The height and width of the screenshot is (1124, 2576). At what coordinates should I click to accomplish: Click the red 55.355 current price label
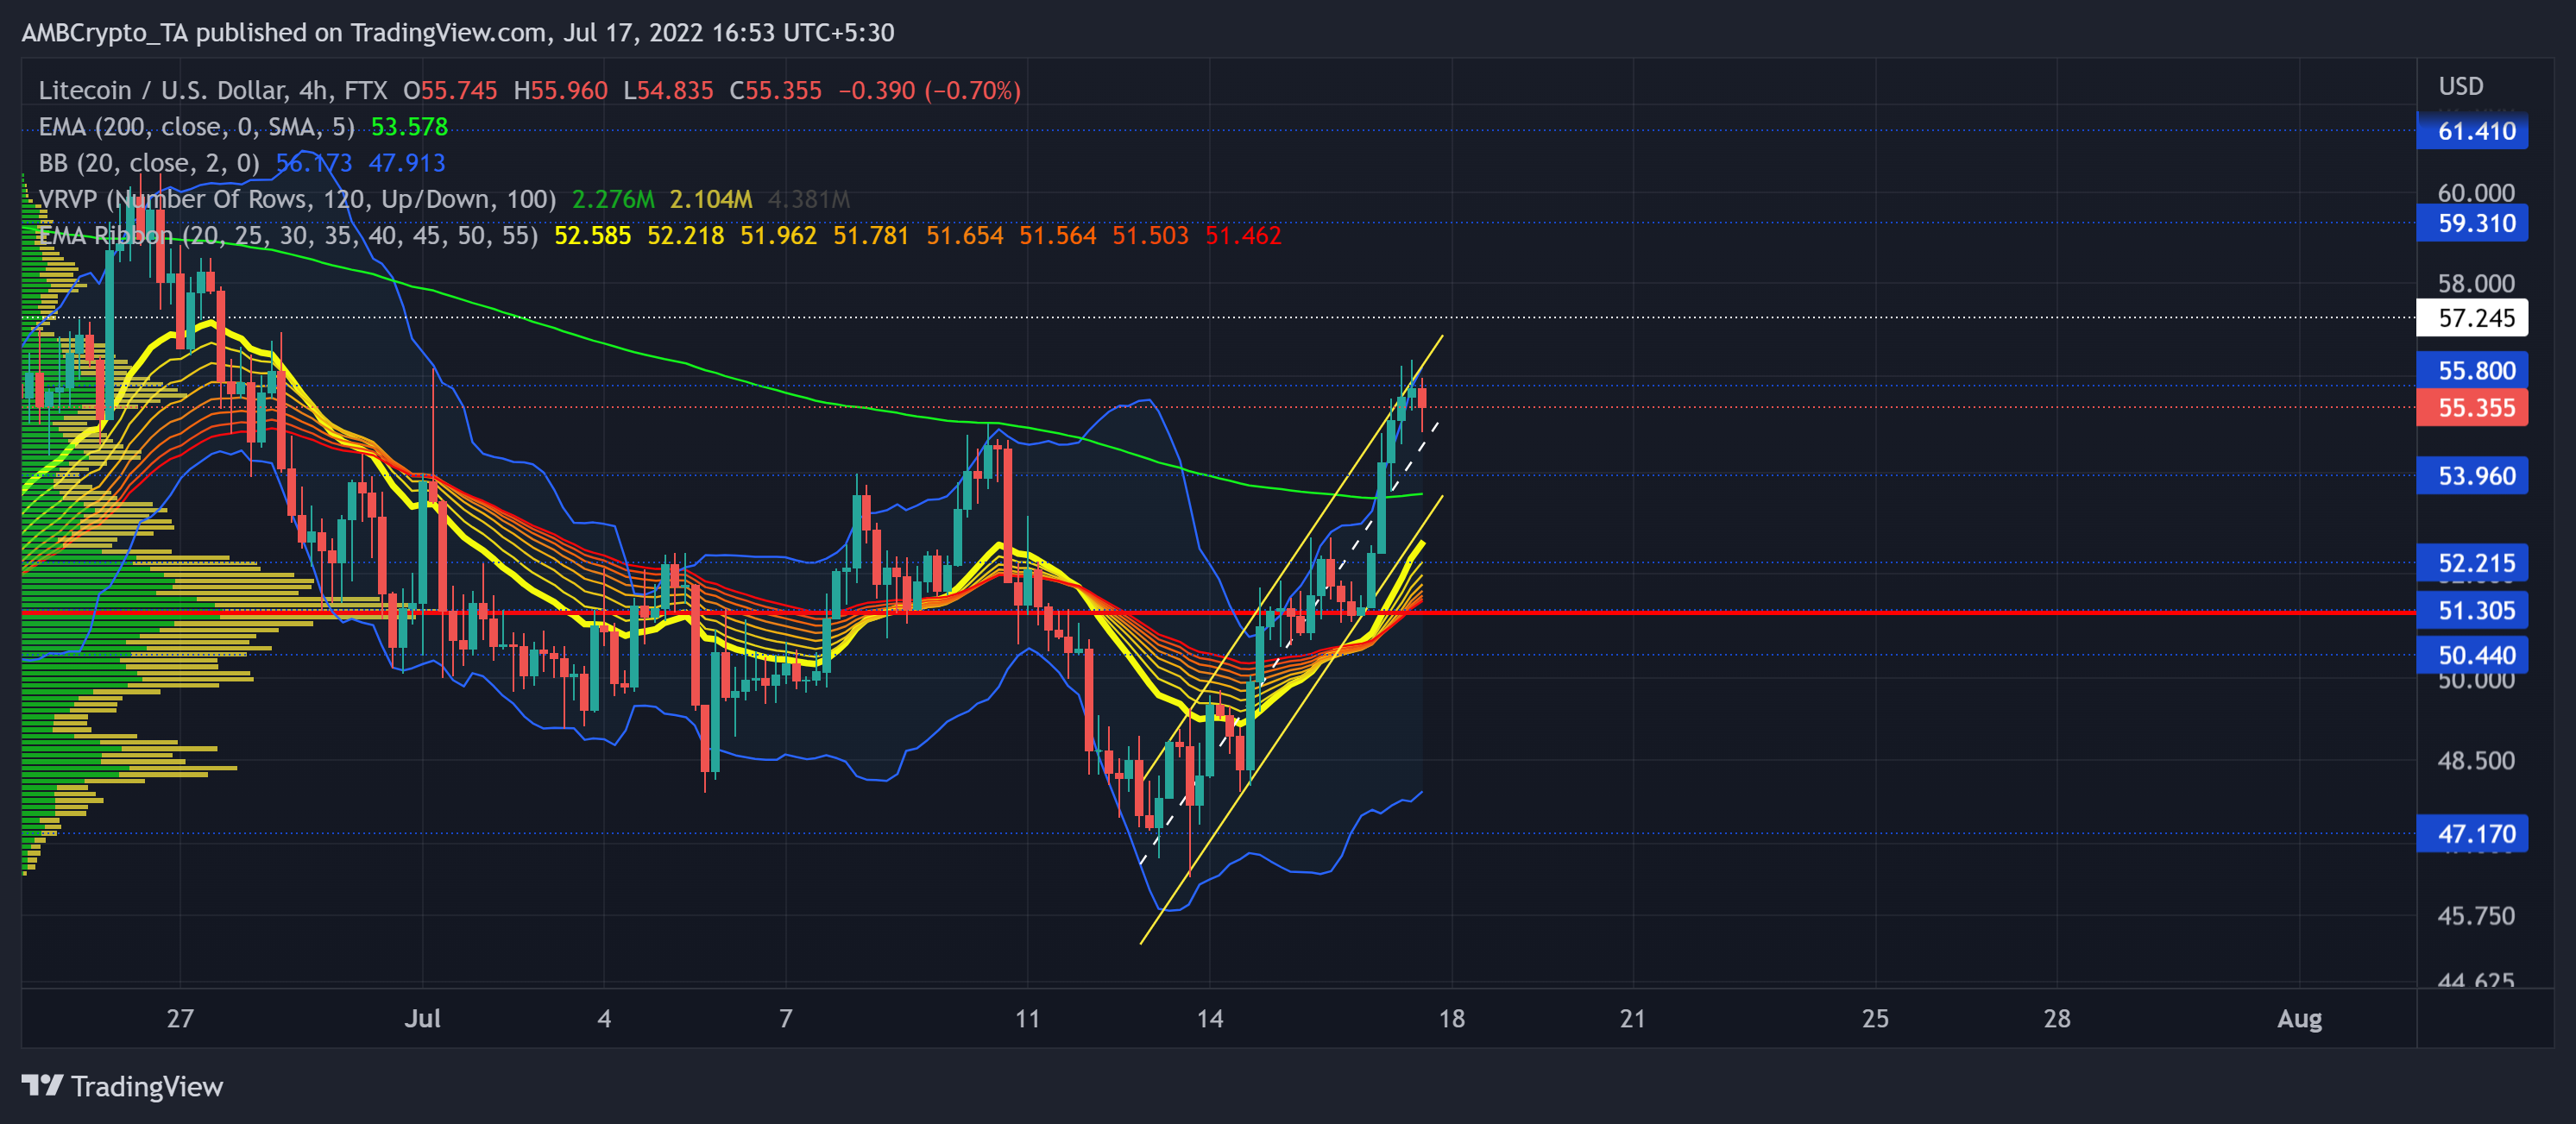2472,407
